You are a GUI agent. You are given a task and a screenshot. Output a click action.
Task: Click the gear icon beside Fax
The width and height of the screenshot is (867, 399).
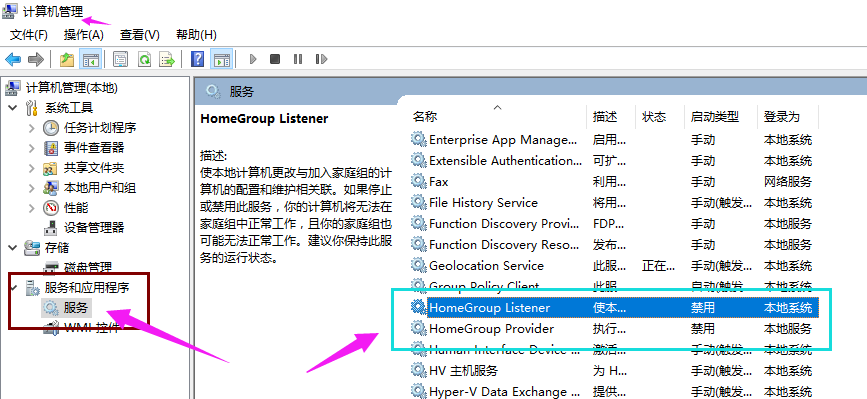pos(419,182)
